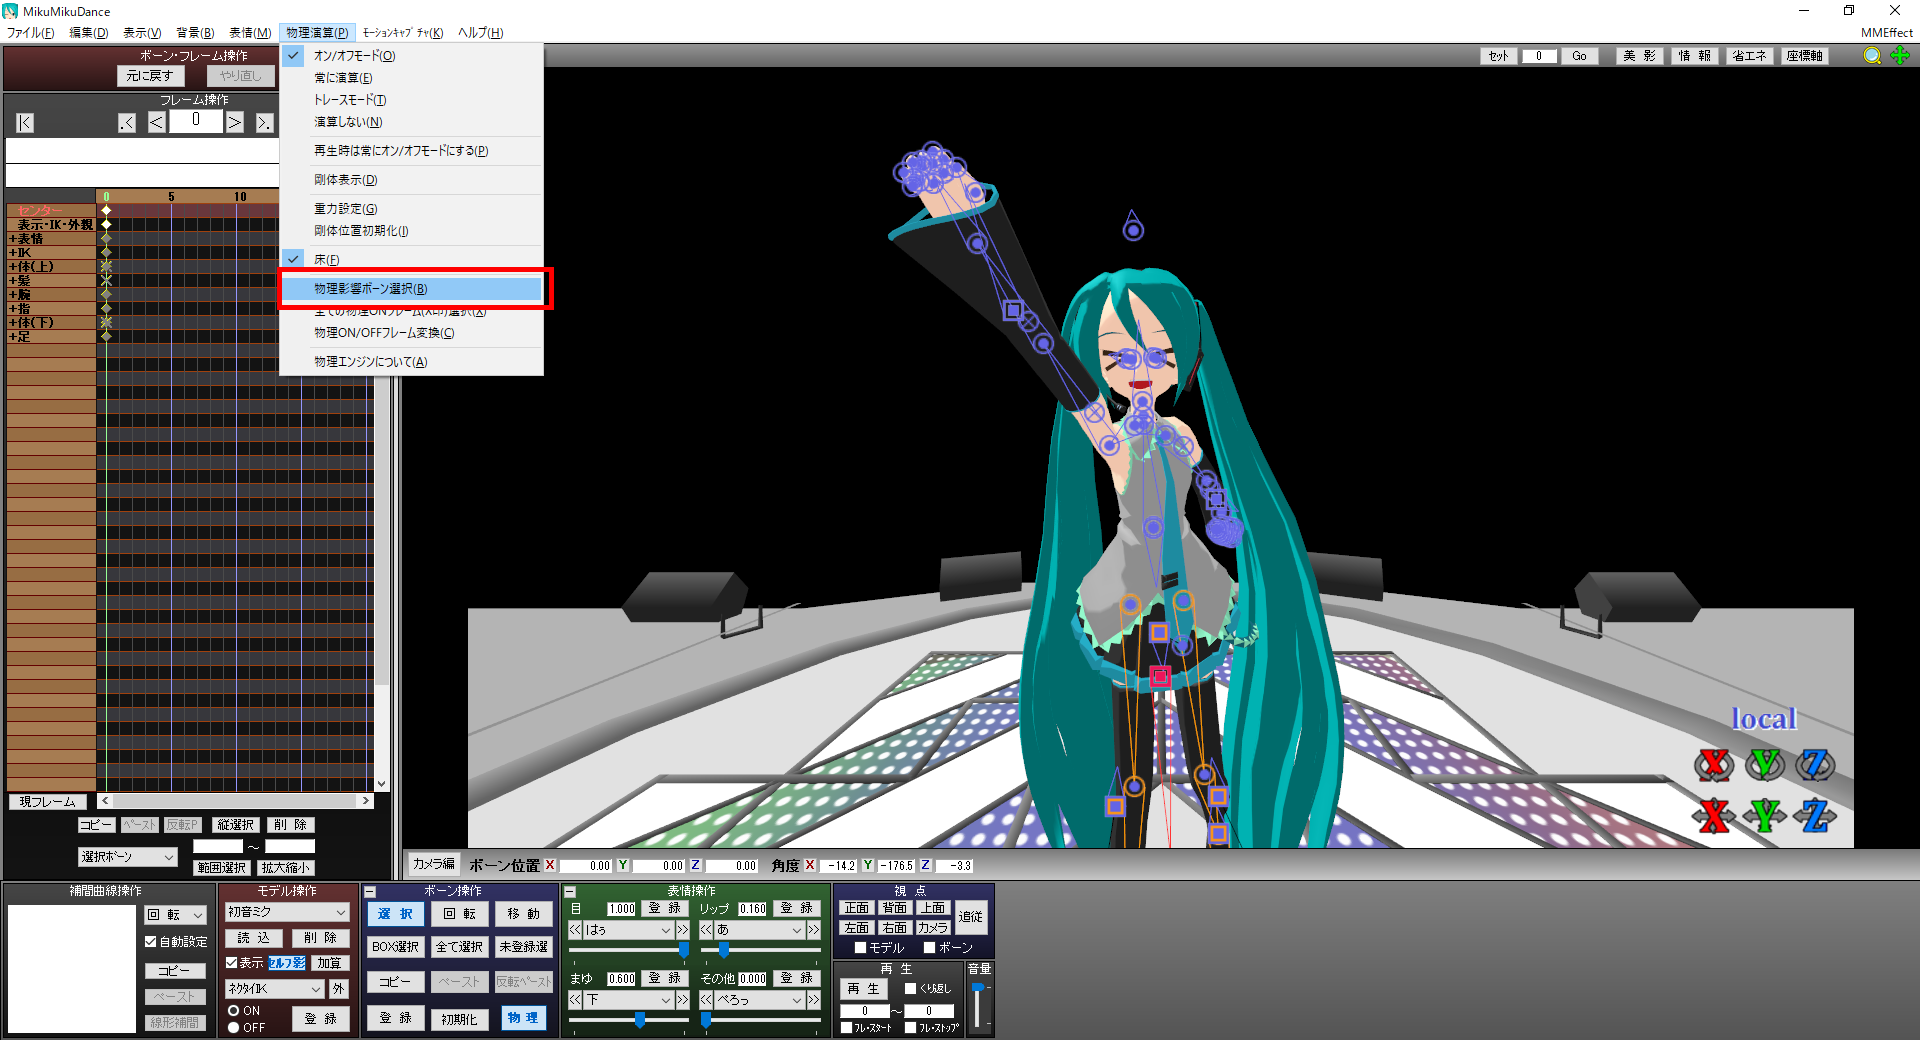Adjust the lip morph slider
The height and width of the screenshot is (1040, 1920).
[x=723, y=949]
